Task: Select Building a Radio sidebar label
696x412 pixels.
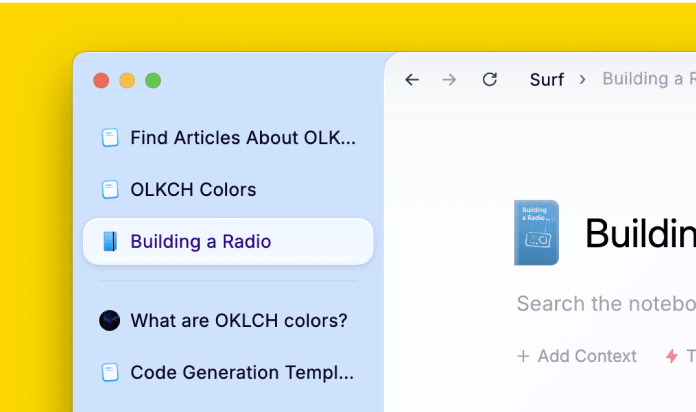Action: 200,241
